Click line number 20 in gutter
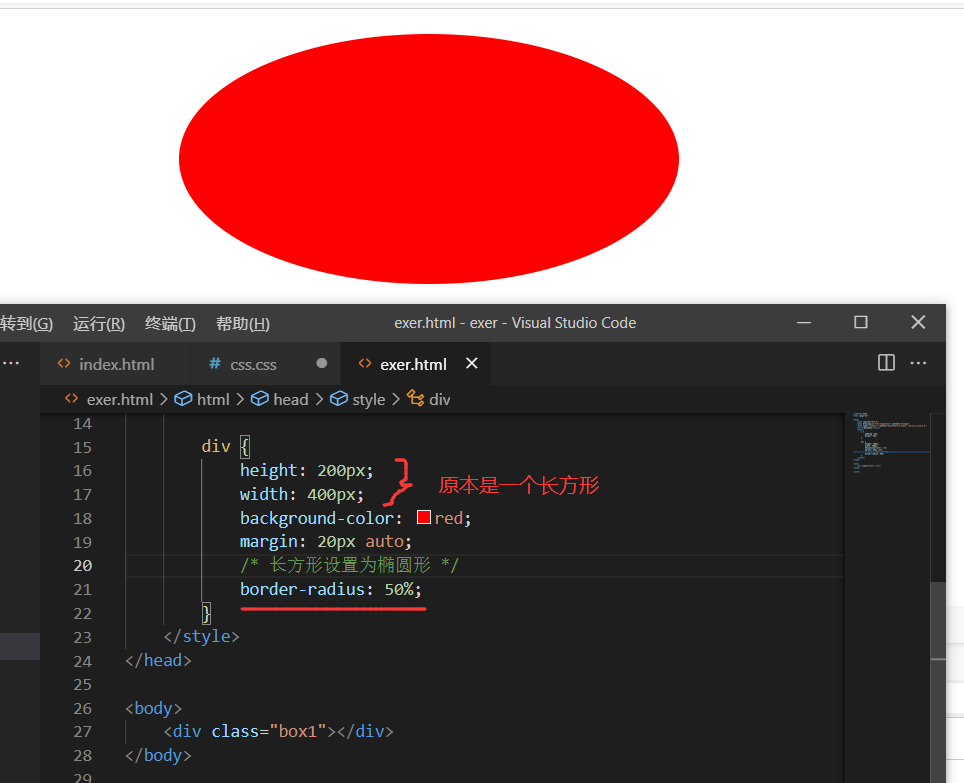 pos(82,565)
